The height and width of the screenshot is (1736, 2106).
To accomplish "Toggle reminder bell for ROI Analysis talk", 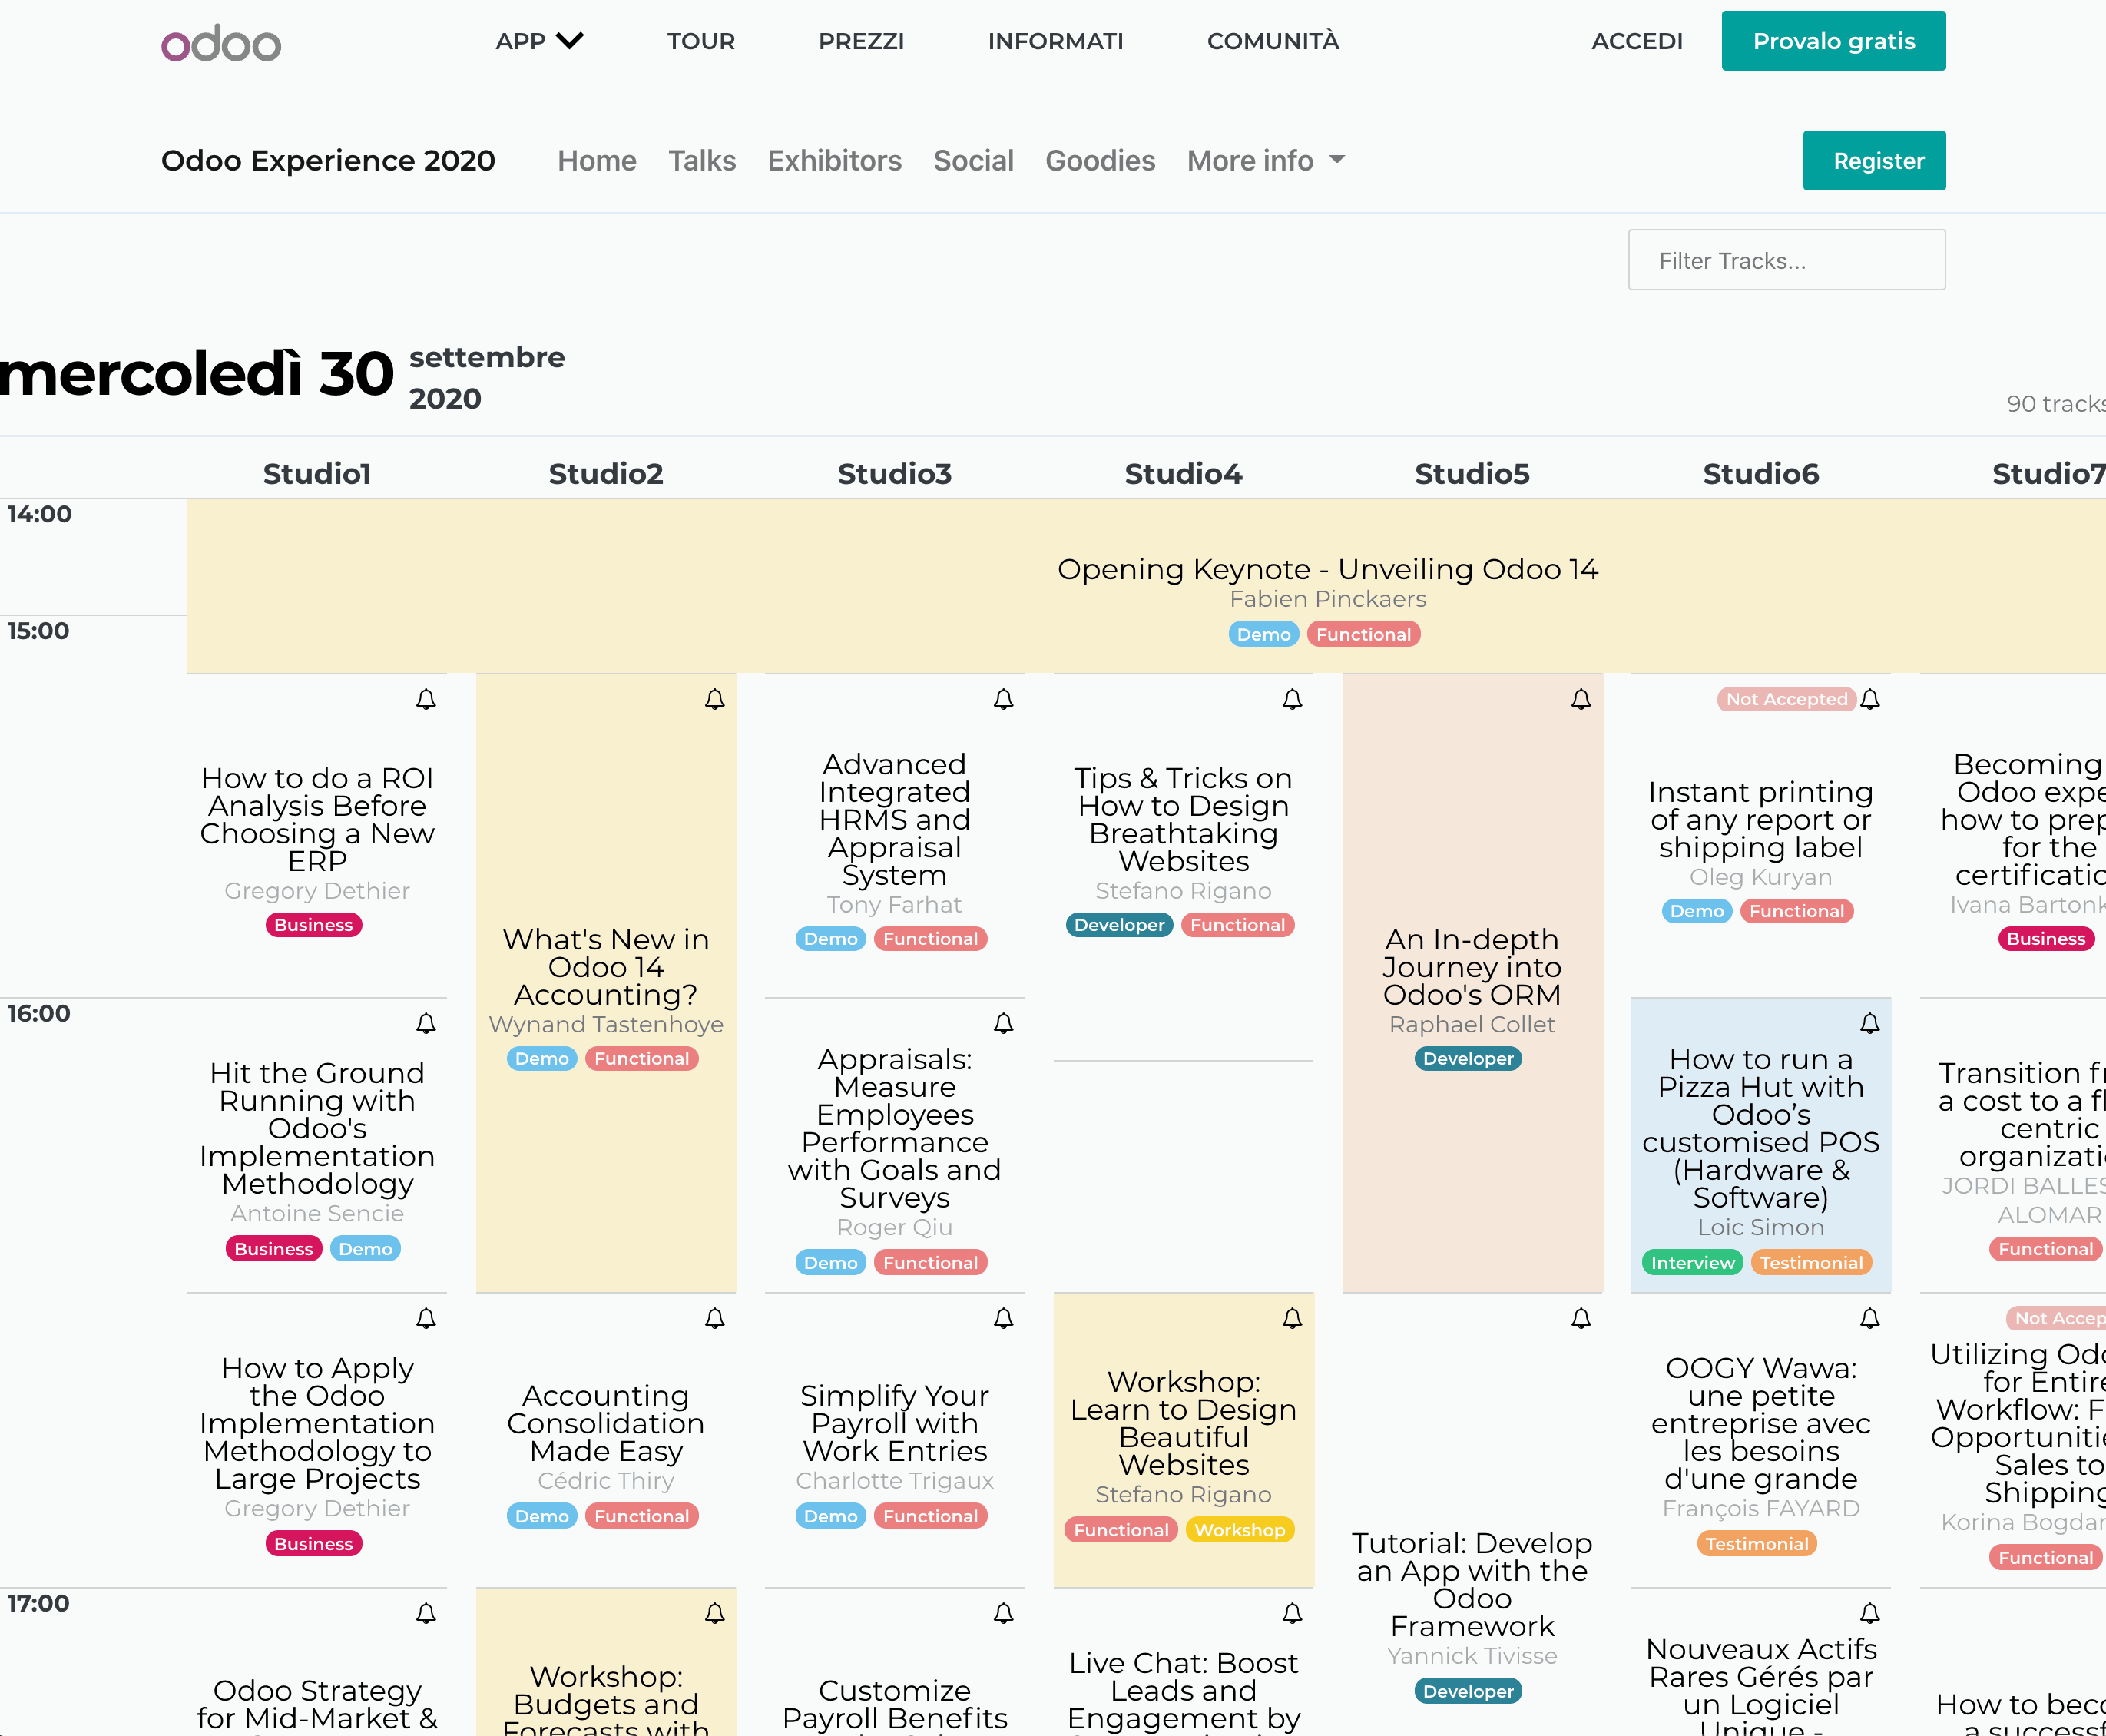I will (426, 699).
